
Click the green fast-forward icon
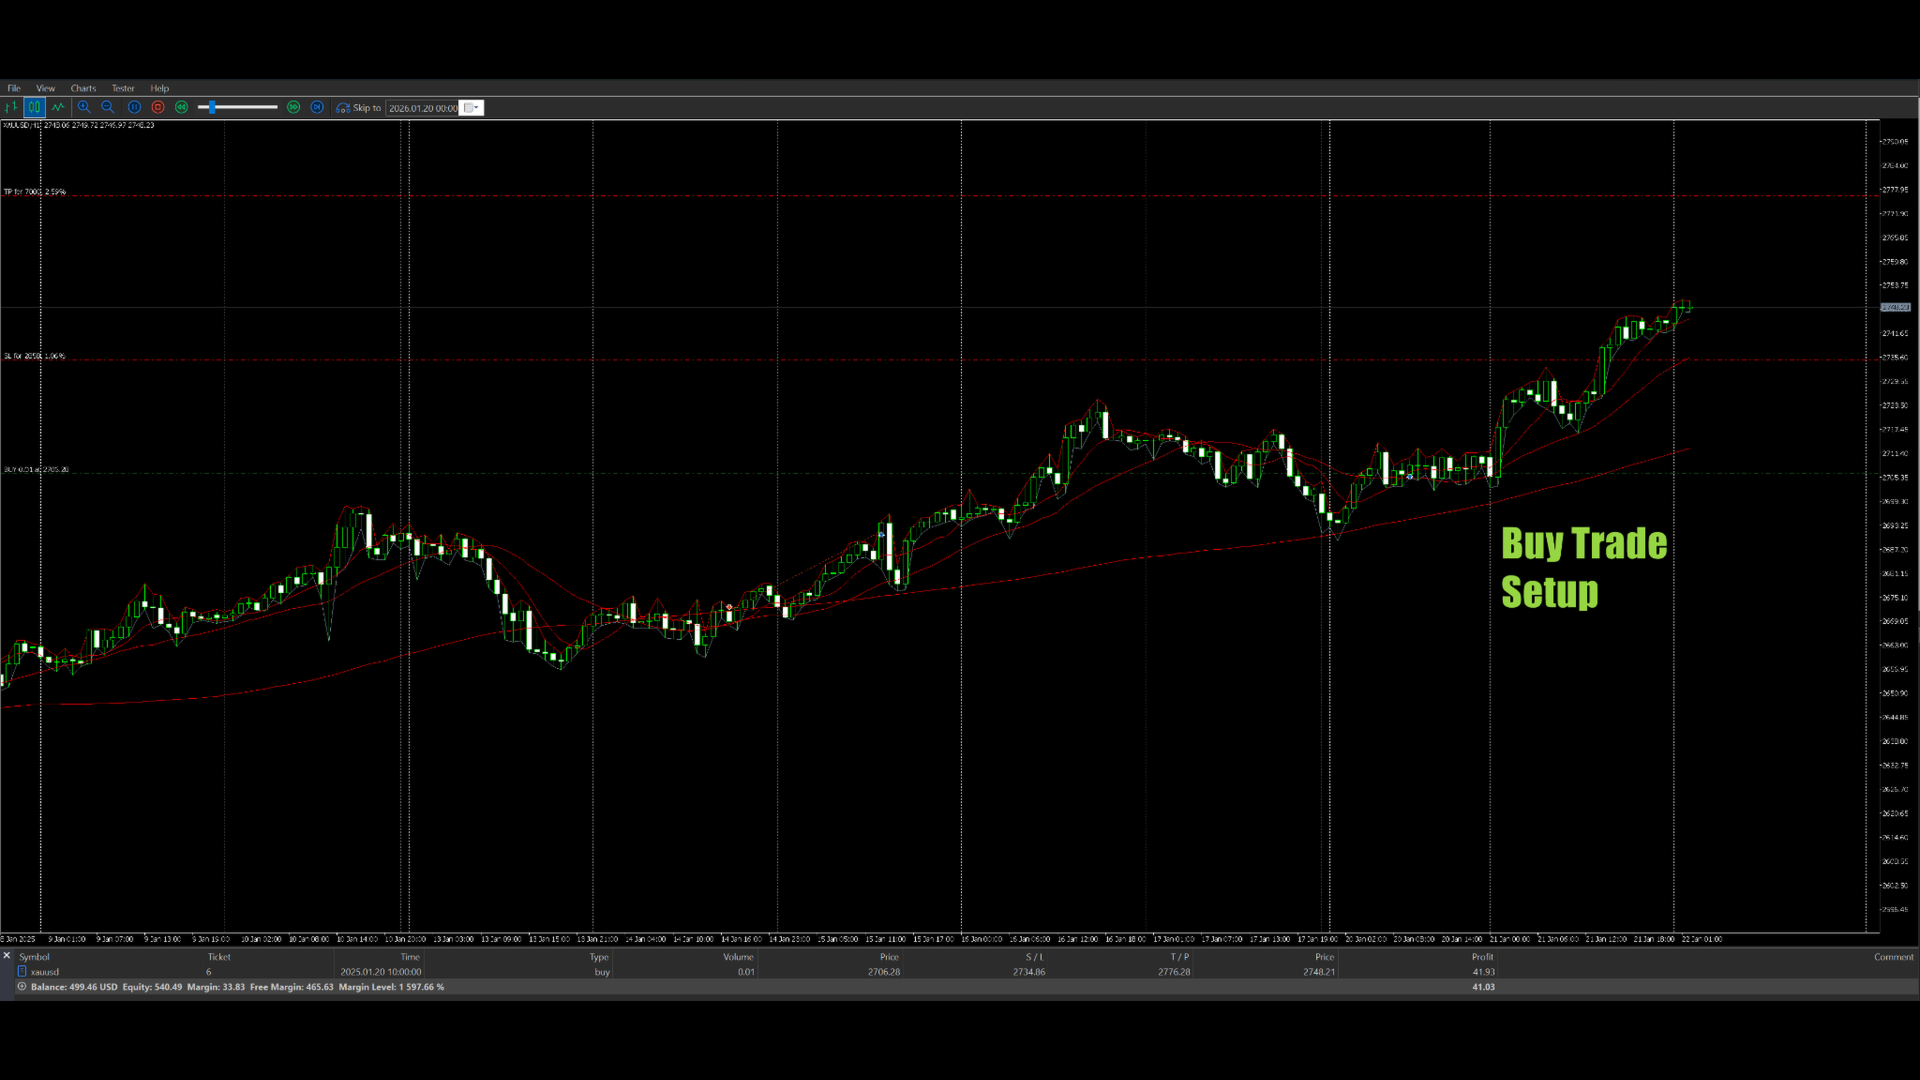click(x=294, y=107)
